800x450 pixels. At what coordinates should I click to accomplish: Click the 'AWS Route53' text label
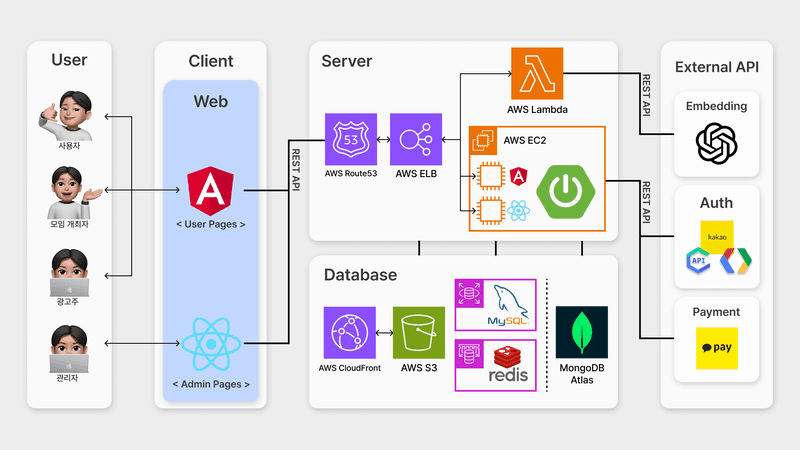[351, 173]
